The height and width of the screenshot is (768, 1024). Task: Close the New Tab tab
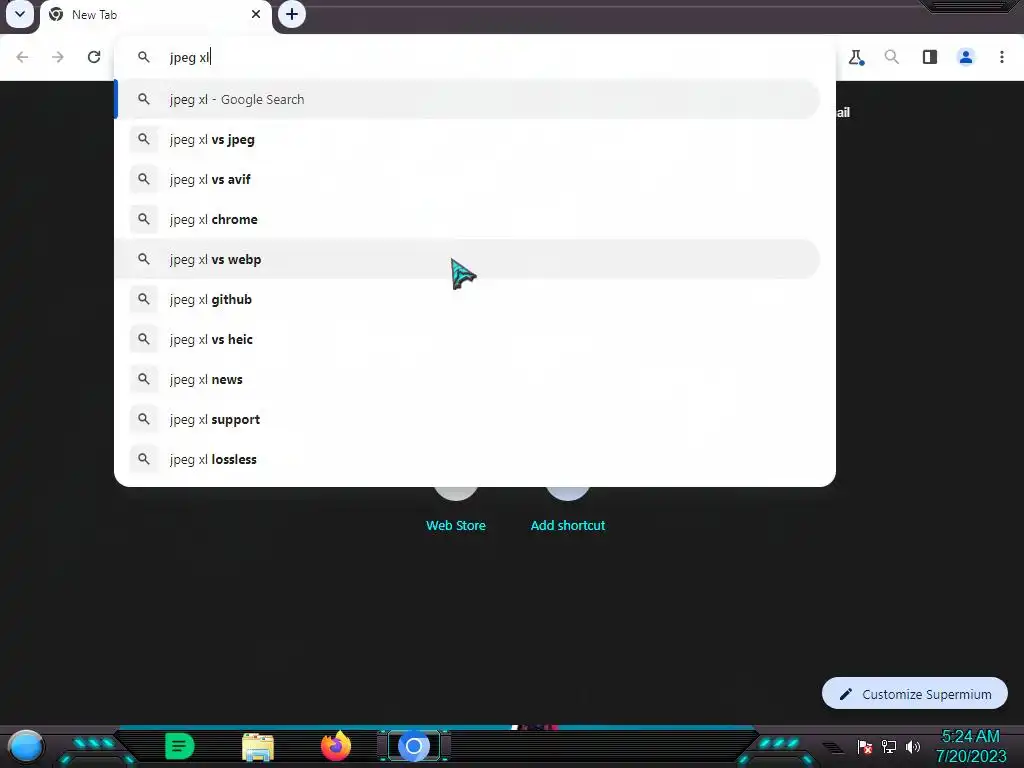[x=256, y=14]
